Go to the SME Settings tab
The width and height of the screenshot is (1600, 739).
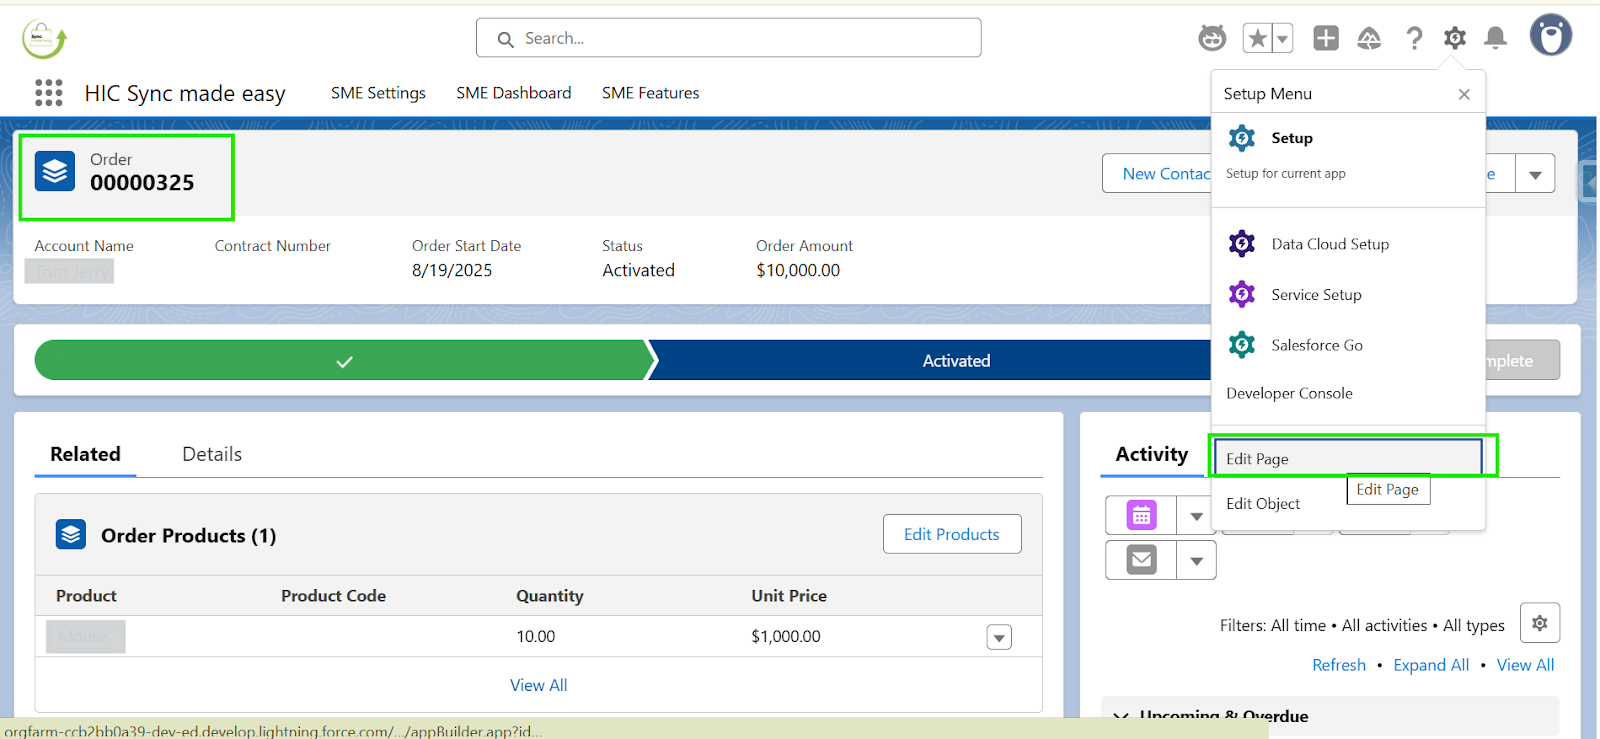tap(378, 93)
